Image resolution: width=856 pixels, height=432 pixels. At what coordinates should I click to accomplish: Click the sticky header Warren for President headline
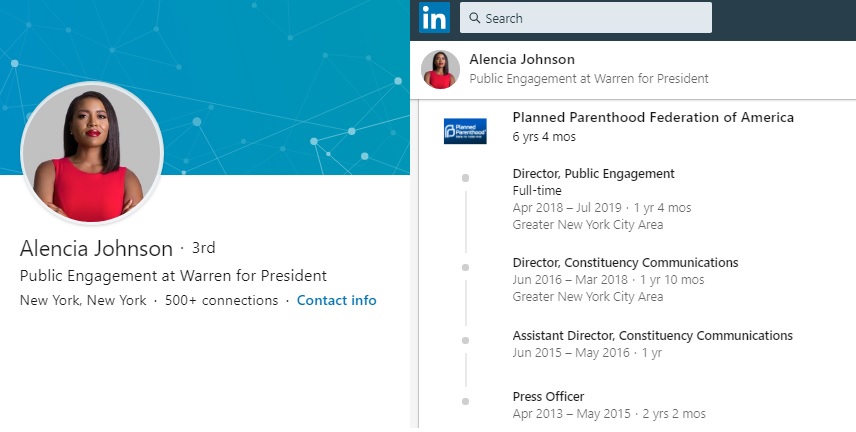pyautogui.click(x=589, y=79)
